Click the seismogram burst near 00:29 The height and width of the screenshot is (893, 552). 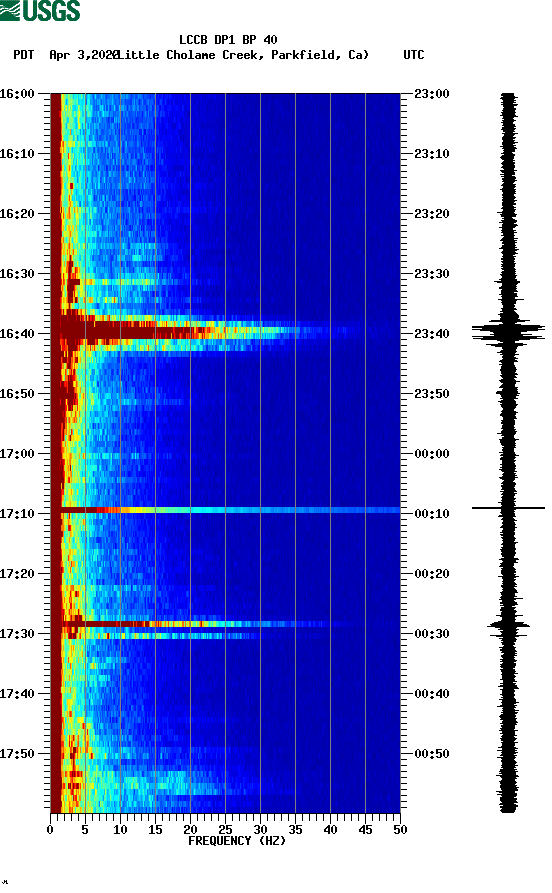(508, 625)
